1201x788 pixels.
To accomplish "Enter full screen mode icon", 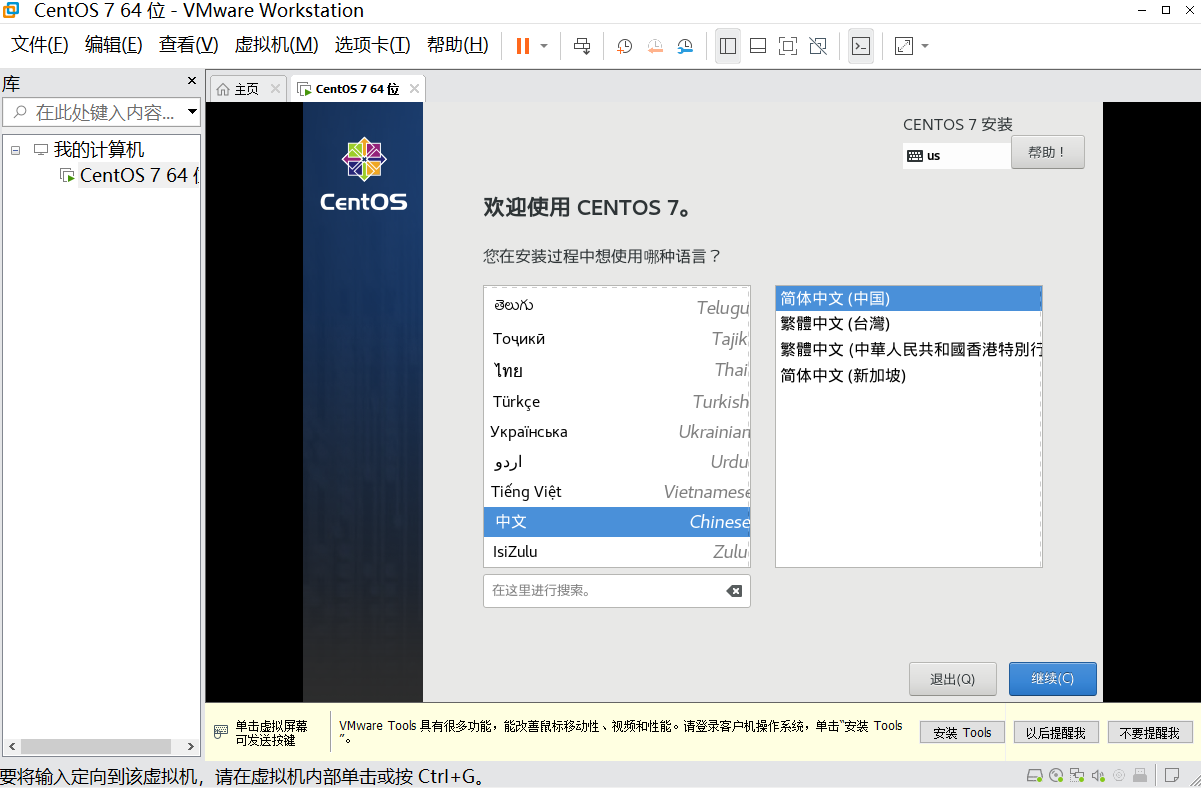I will [x=788, y=46].
